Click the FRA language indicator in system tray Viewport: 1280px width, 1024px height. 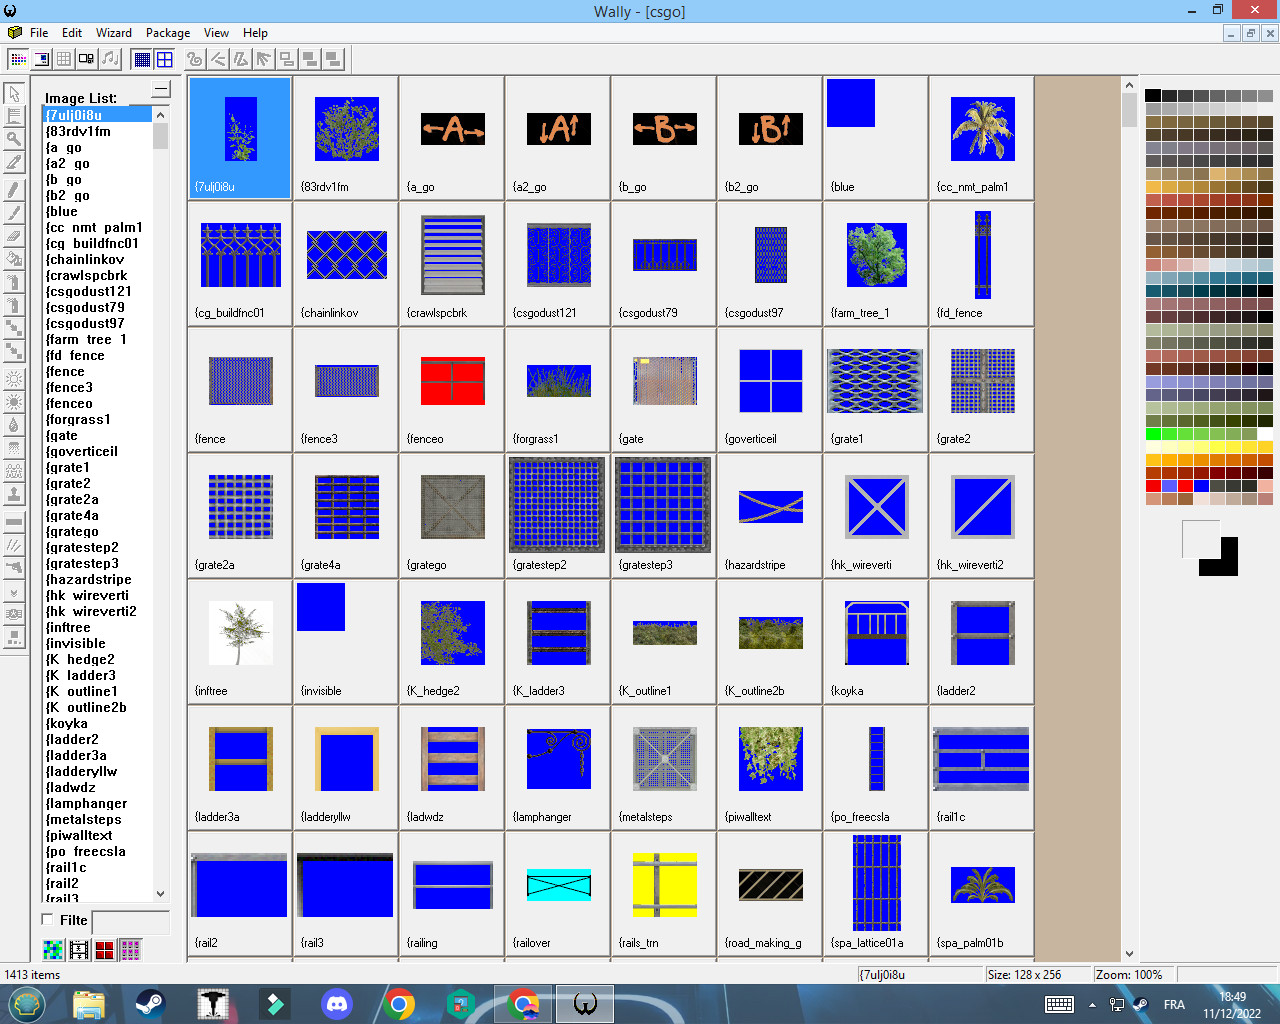(1174, 1004)
